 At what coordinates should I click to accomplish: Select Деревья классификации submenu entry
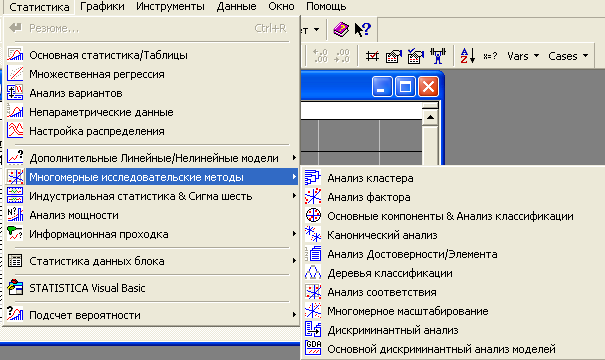click(453, 273)
